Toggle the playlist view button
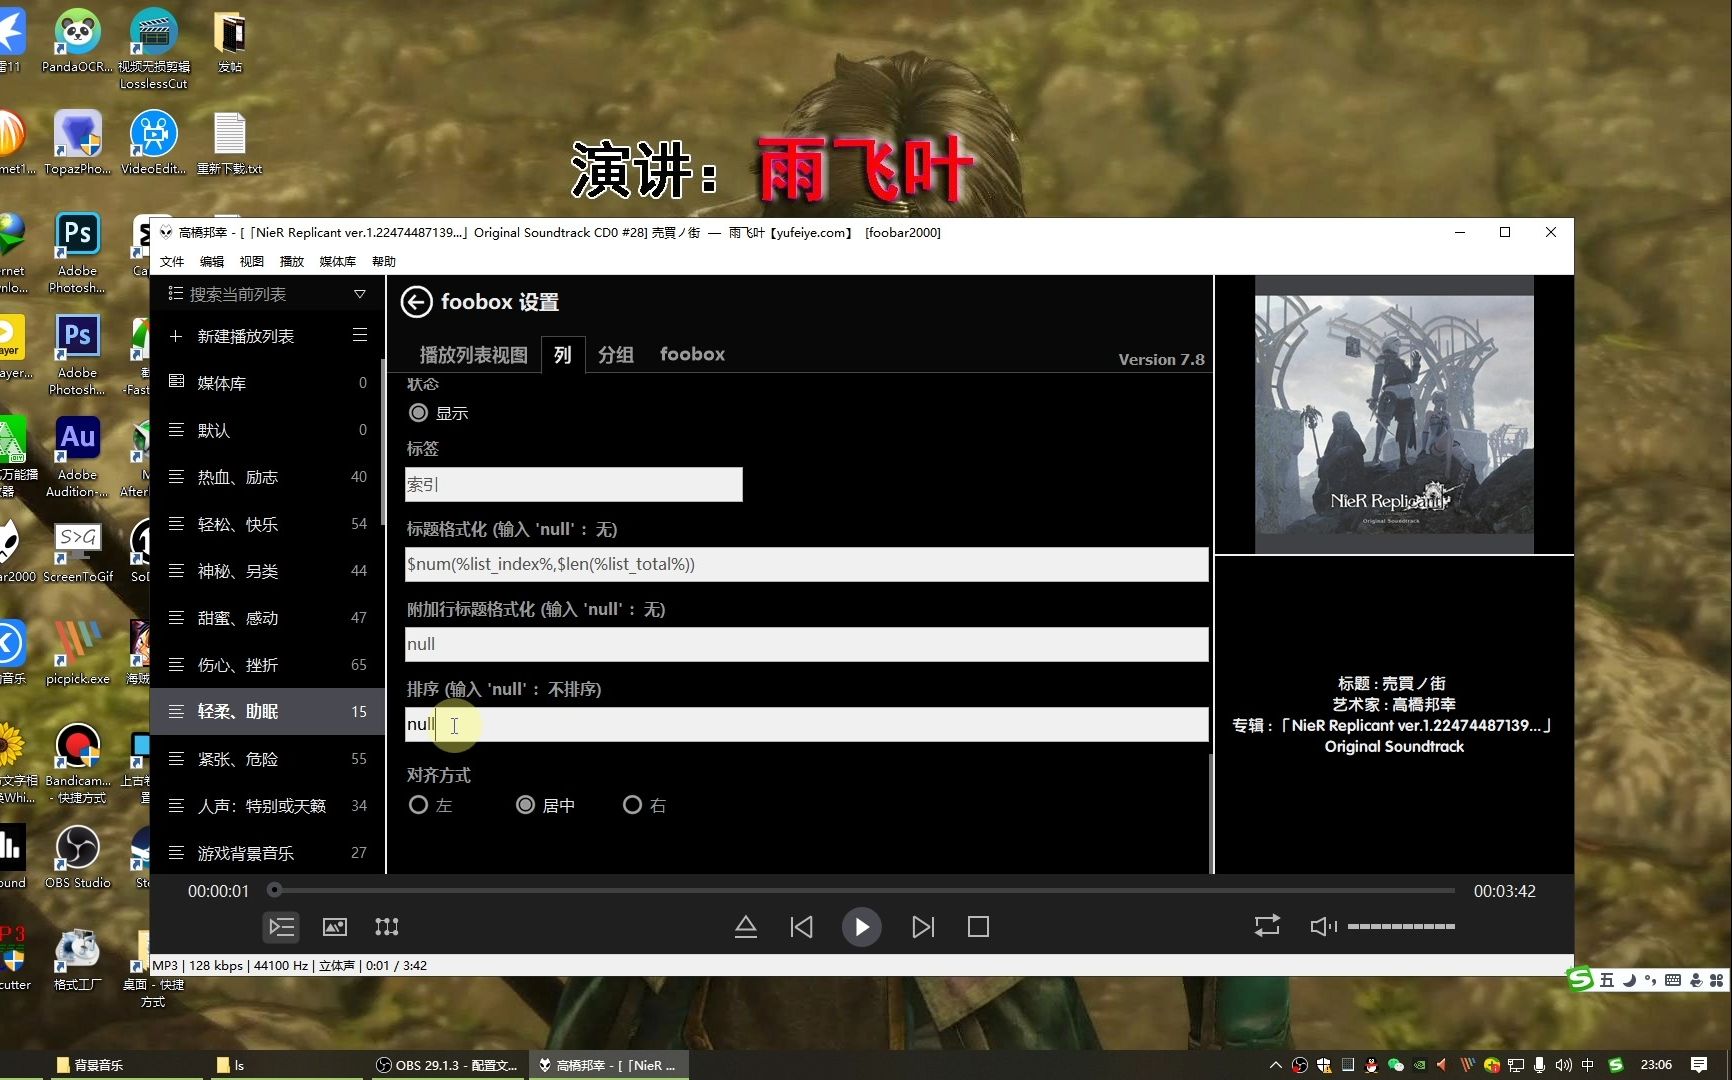This screenshot has height=1080, width=1732. click(281, 927)
